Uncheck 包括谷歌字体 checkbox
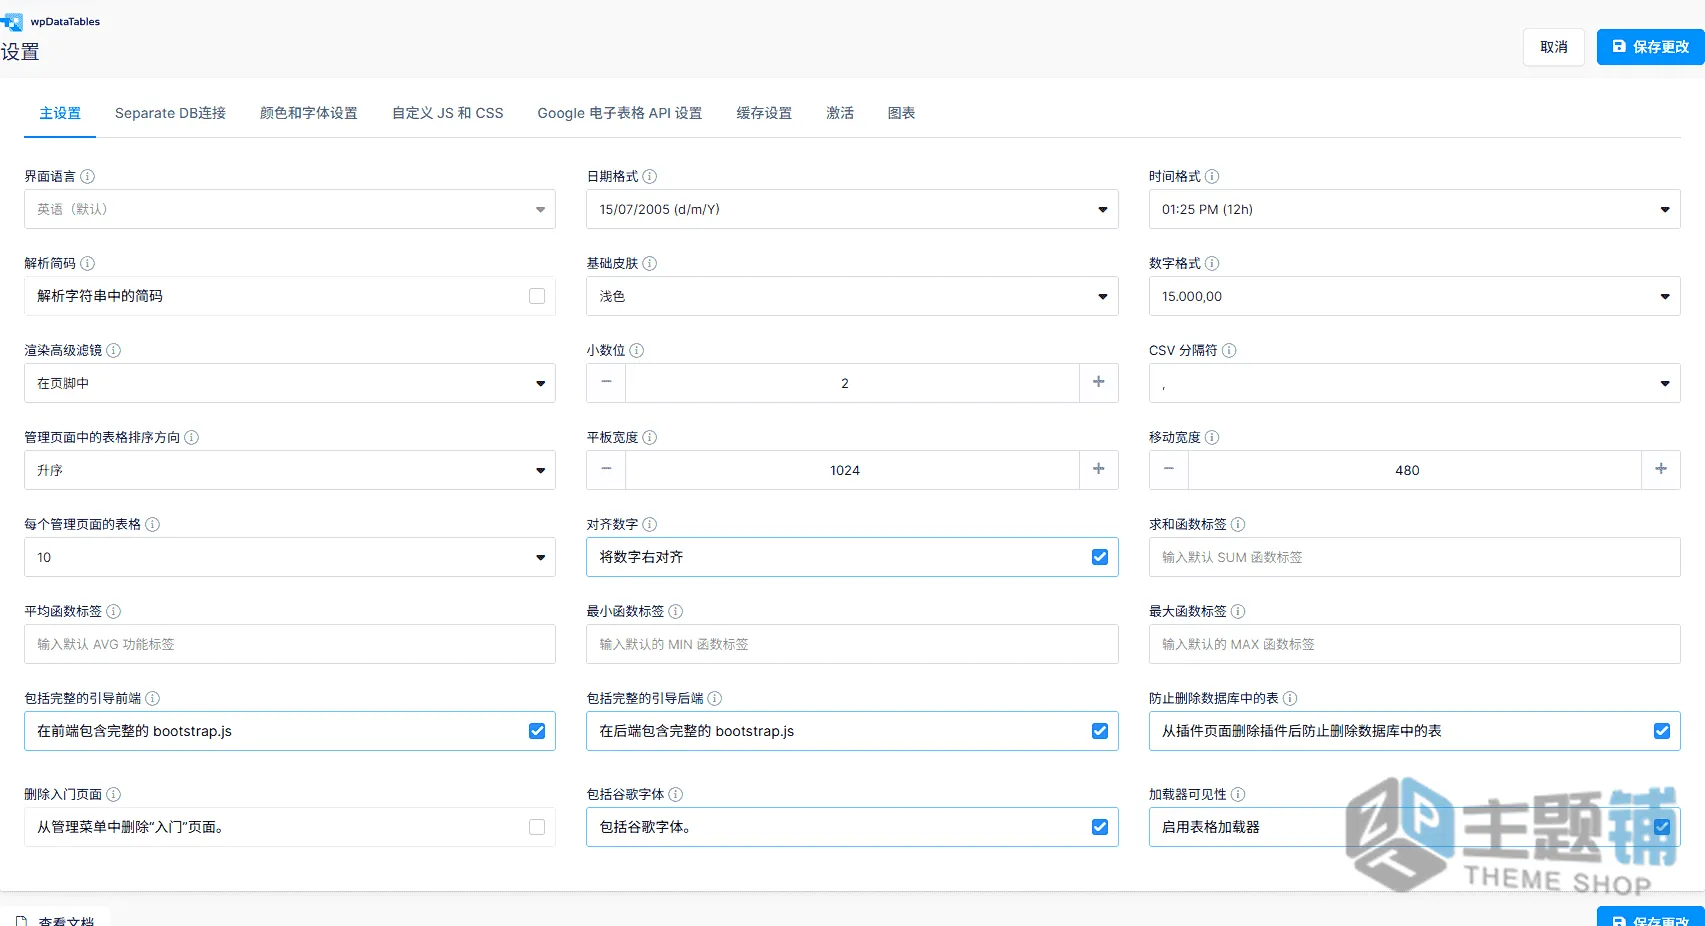 1100,827
